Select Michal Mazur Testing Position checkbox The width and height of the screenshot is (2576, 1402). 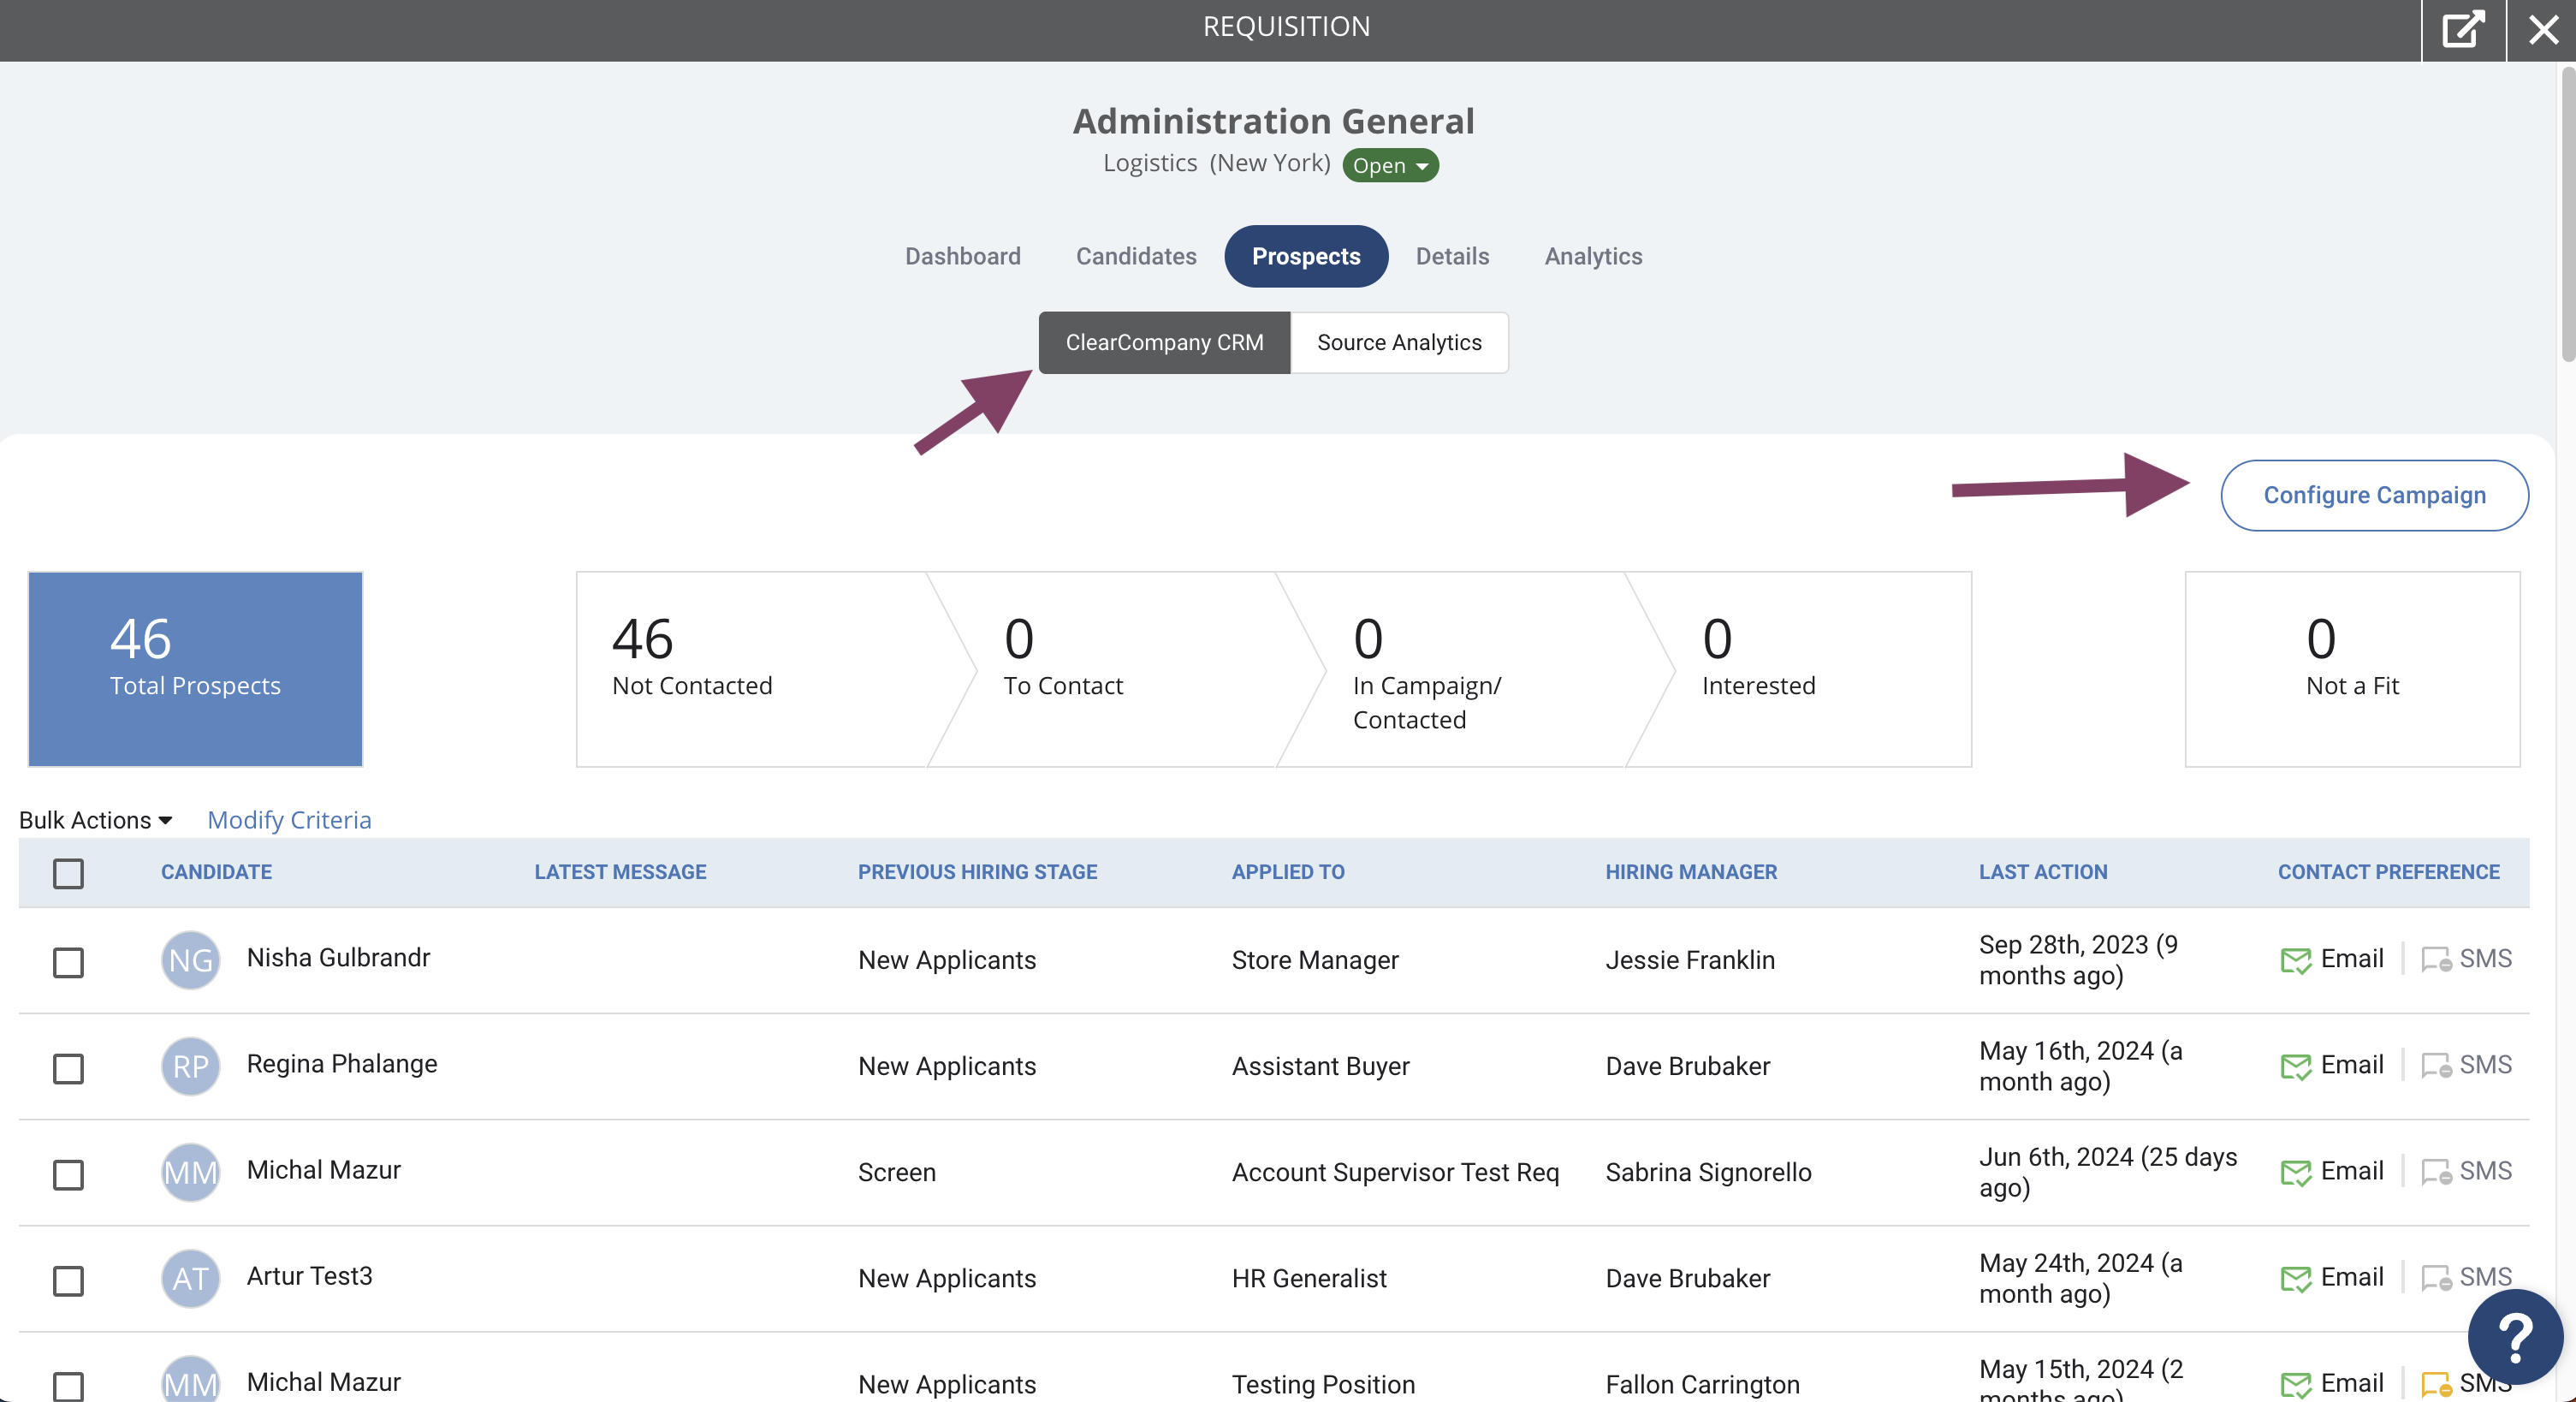pyautogui.click(x=68, y=1386)
